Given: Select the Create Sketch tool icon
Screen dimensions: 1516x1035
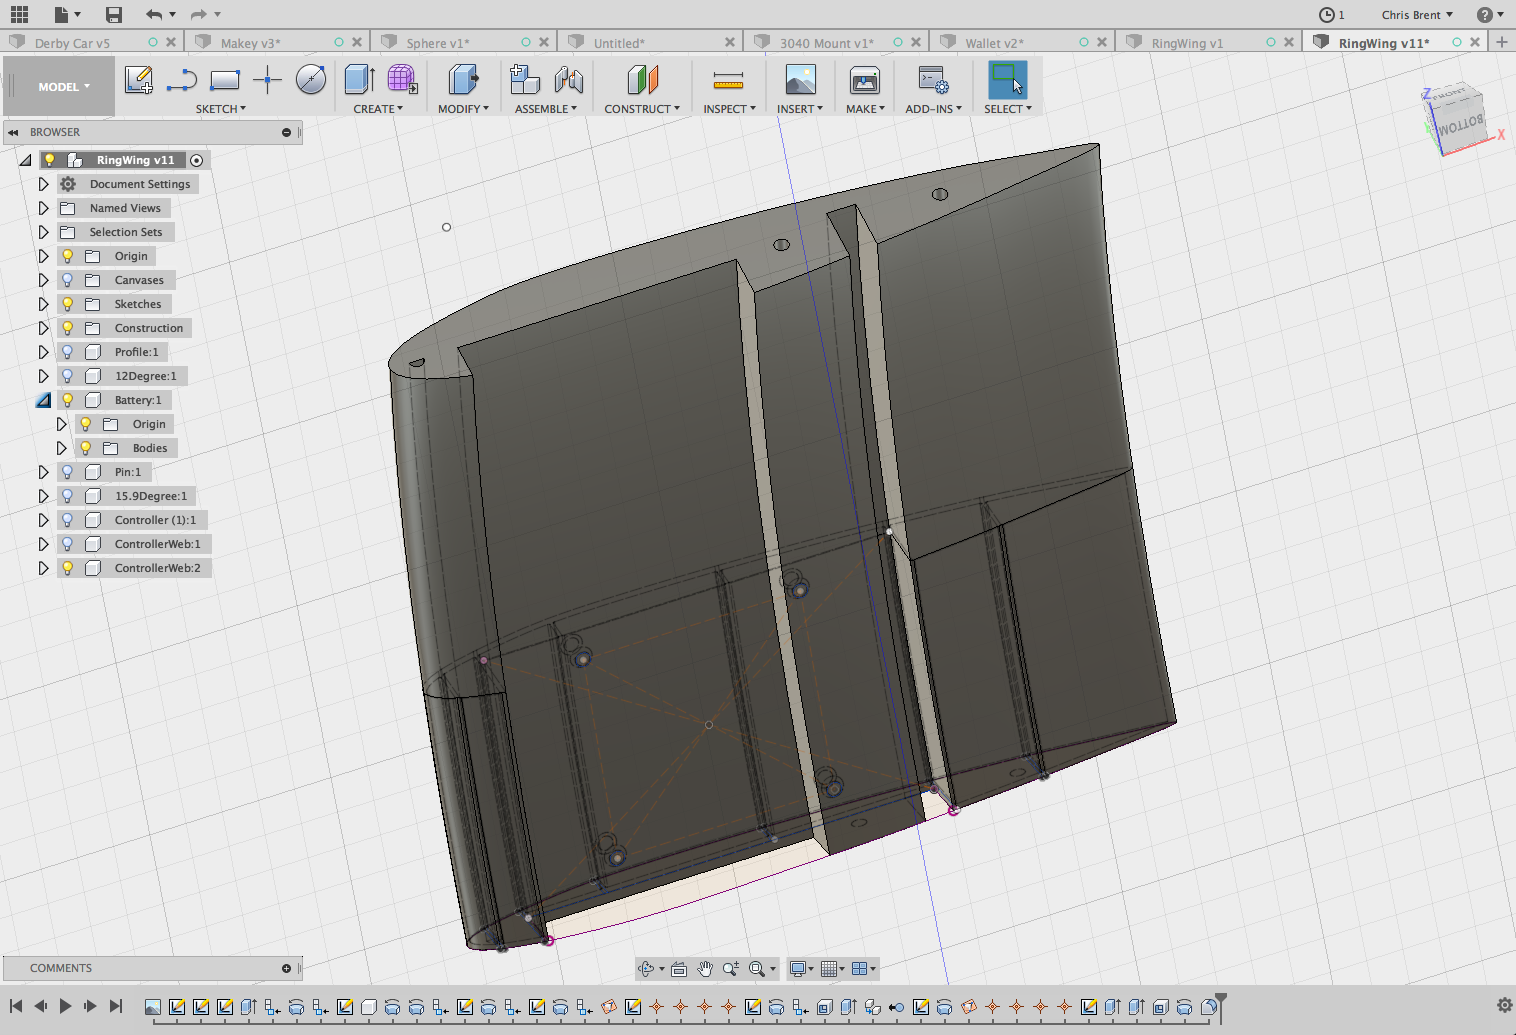Looking at the screenshot, I should (x=138, y=80).
